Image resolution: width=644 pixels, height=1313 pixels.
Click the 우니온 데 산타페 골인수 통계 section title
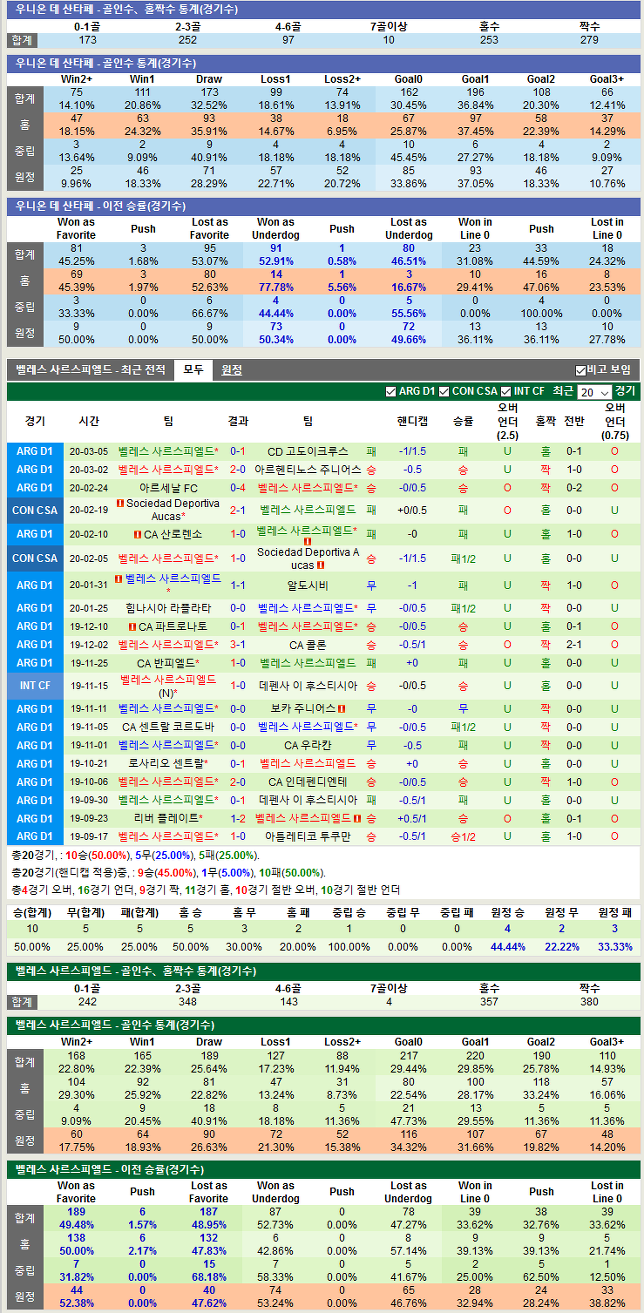point(105,62)
